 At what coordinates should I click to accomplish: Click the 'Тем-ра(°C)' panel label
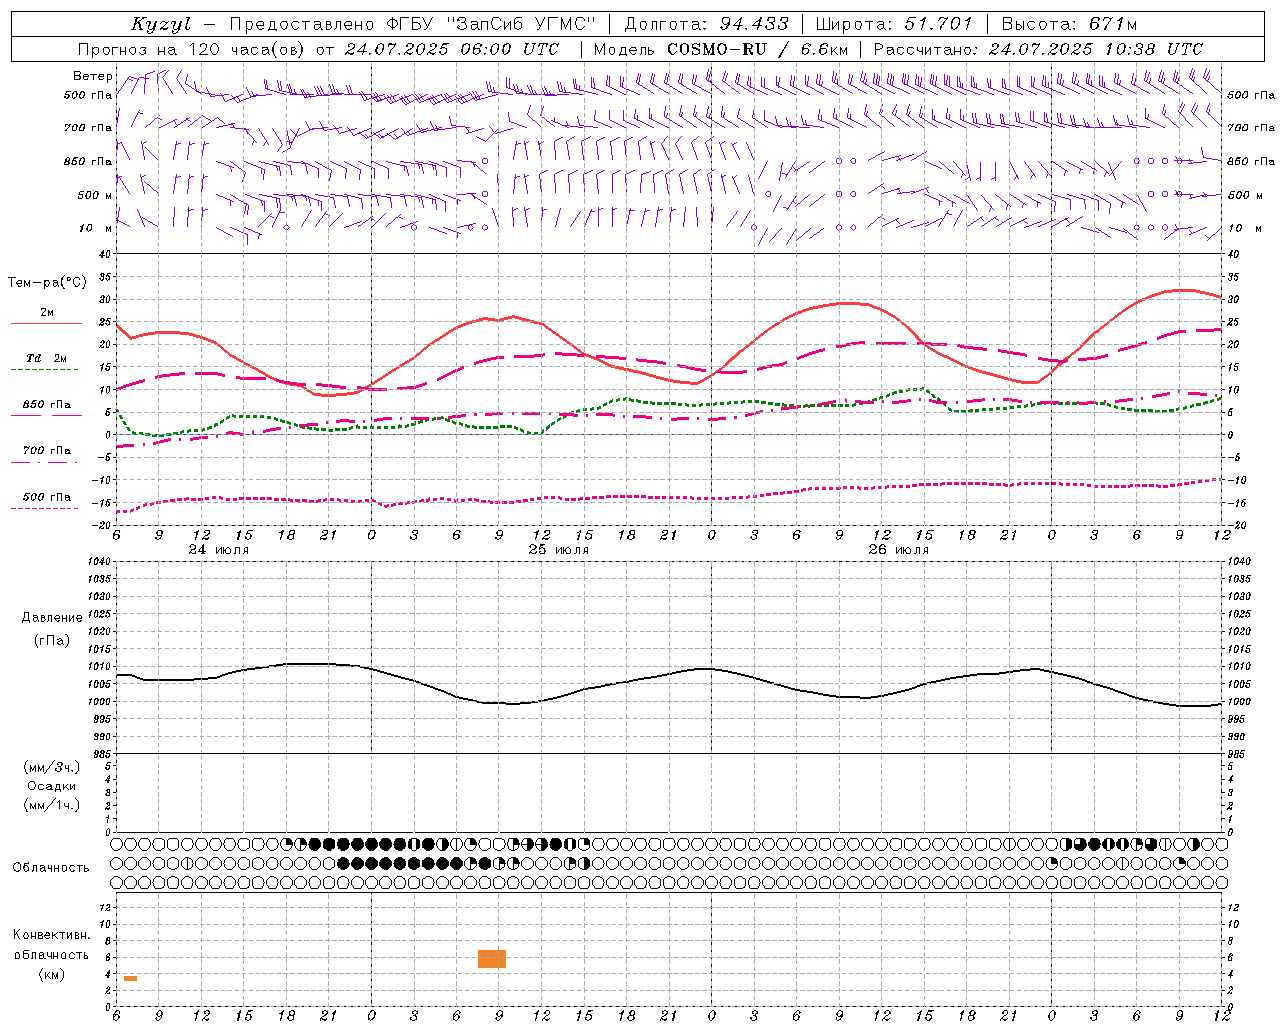(x=47, y=283)
